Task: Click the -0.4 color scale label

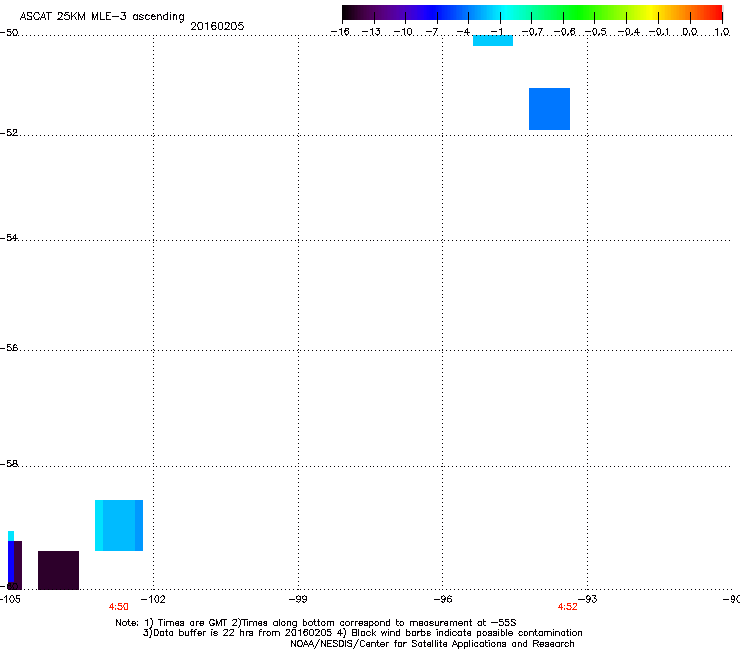Action: click(x=629, y=32)
